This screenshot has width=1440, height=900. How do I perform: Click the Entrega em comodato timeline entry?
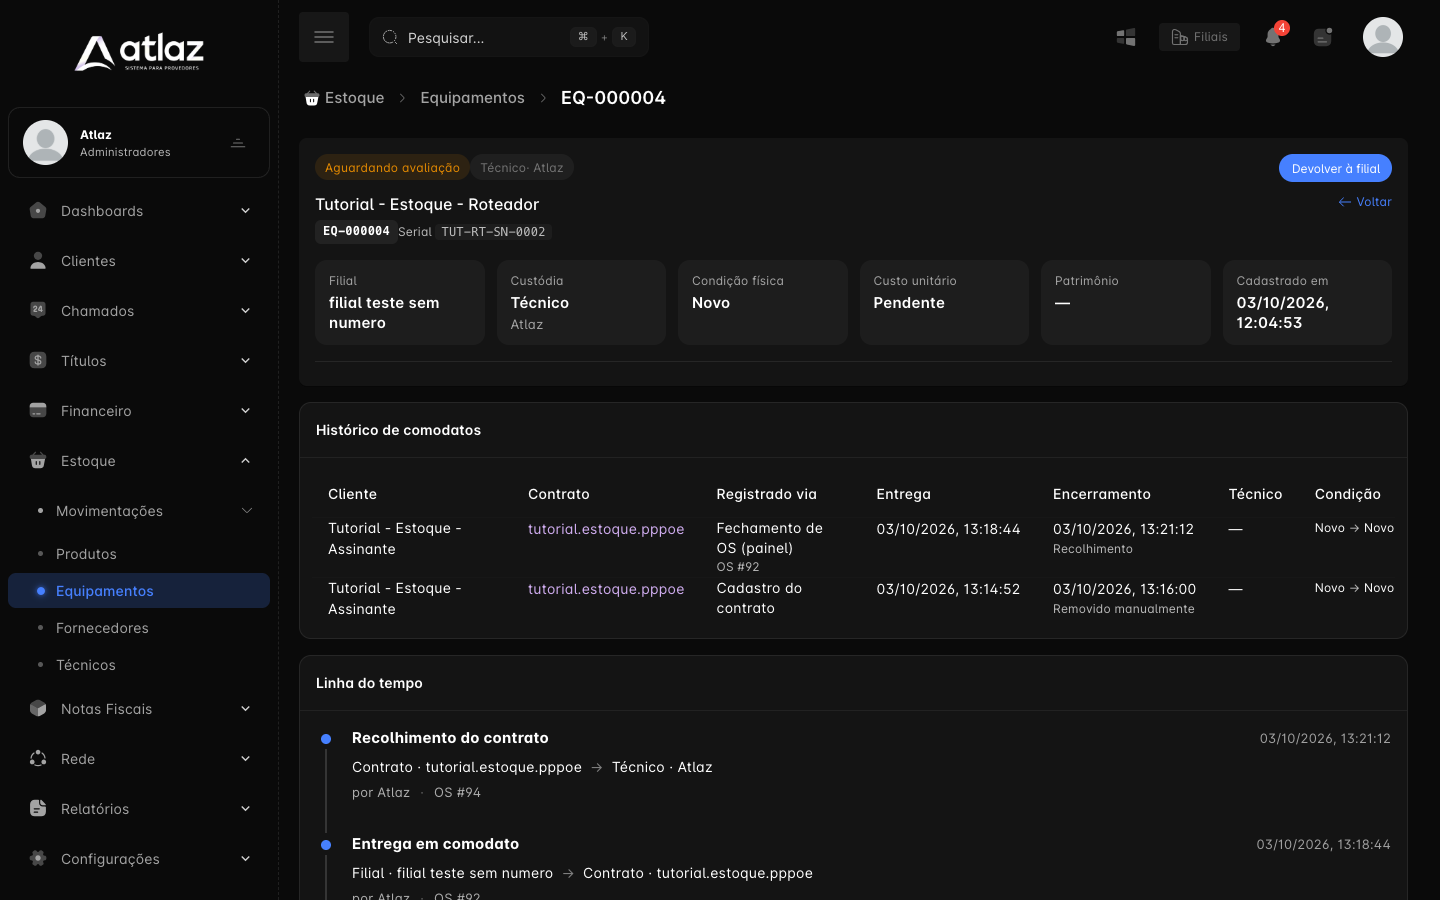tap(435, 844)
